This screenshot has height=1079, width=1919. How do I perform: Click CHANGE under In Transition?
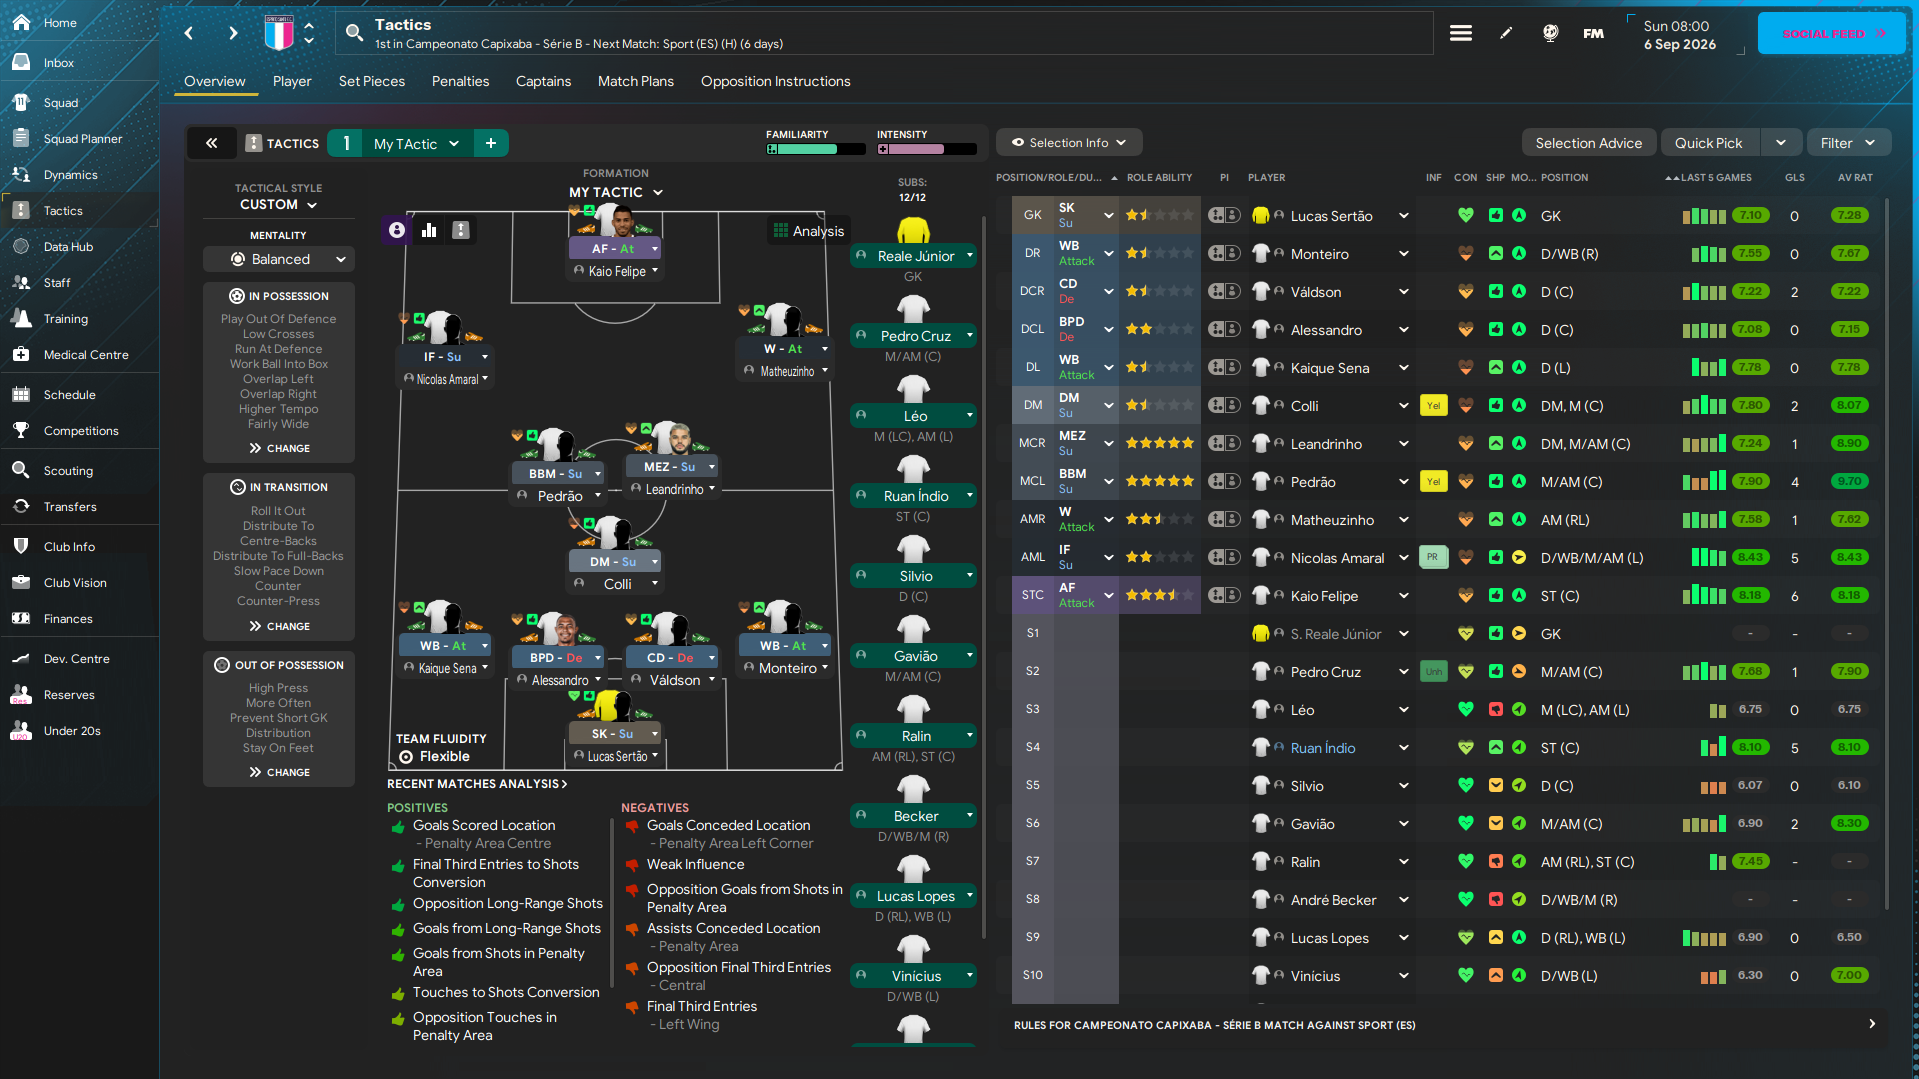click(x=279, y=626)
